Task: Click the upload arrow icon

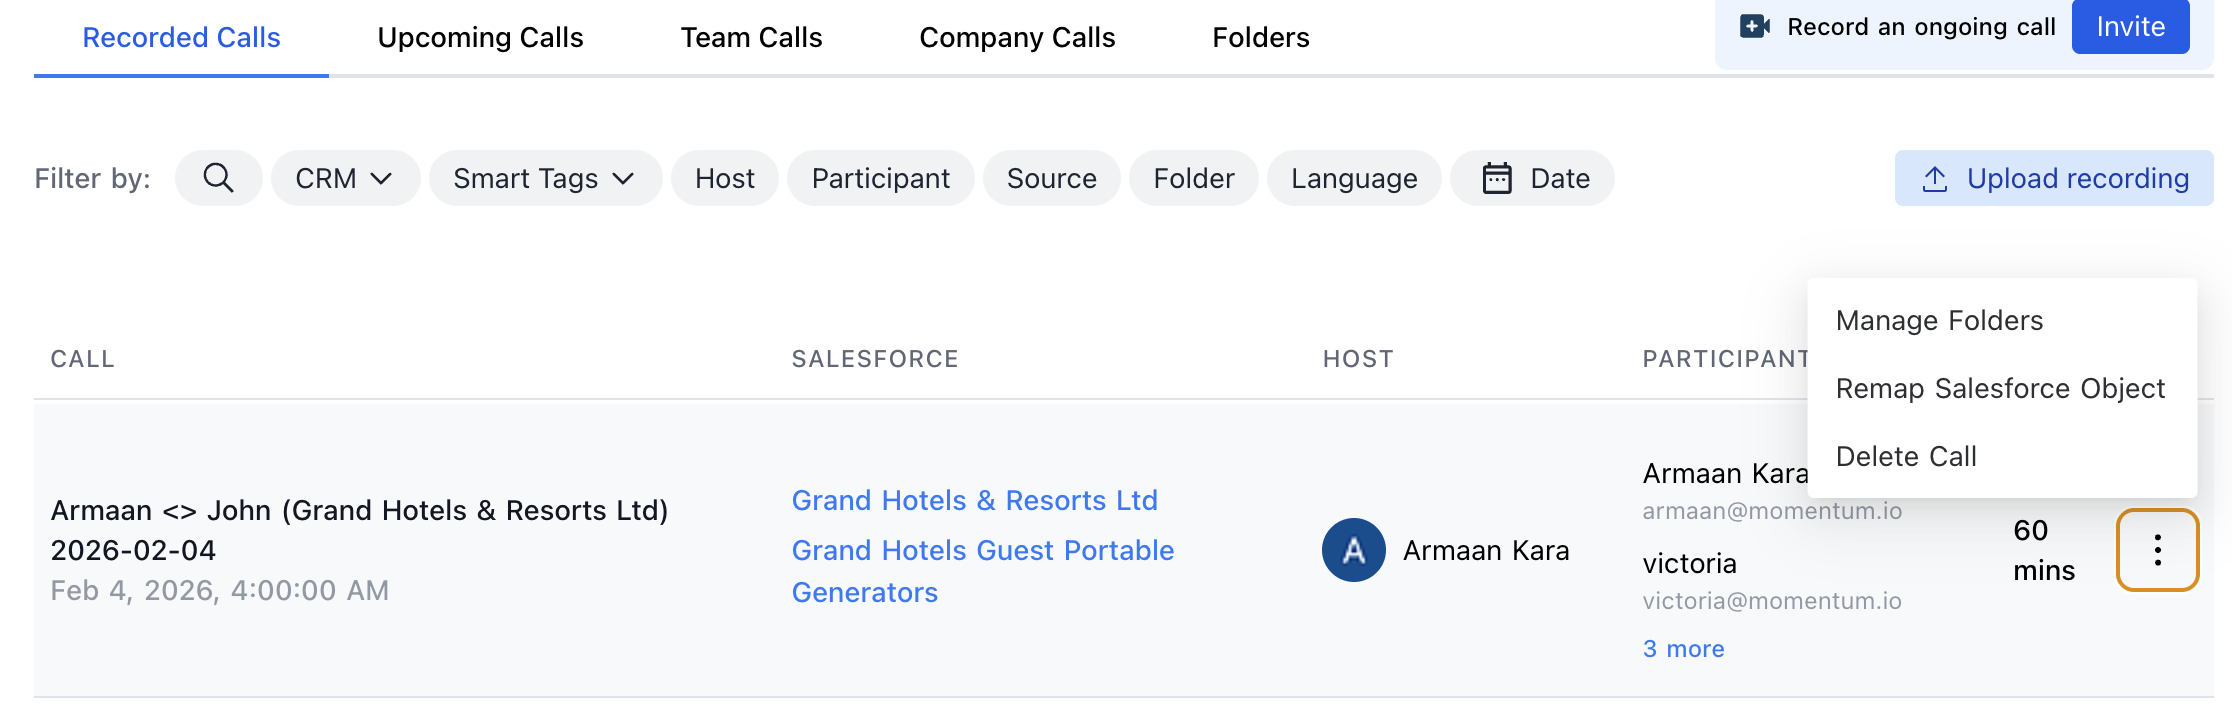Action: 1935,179
